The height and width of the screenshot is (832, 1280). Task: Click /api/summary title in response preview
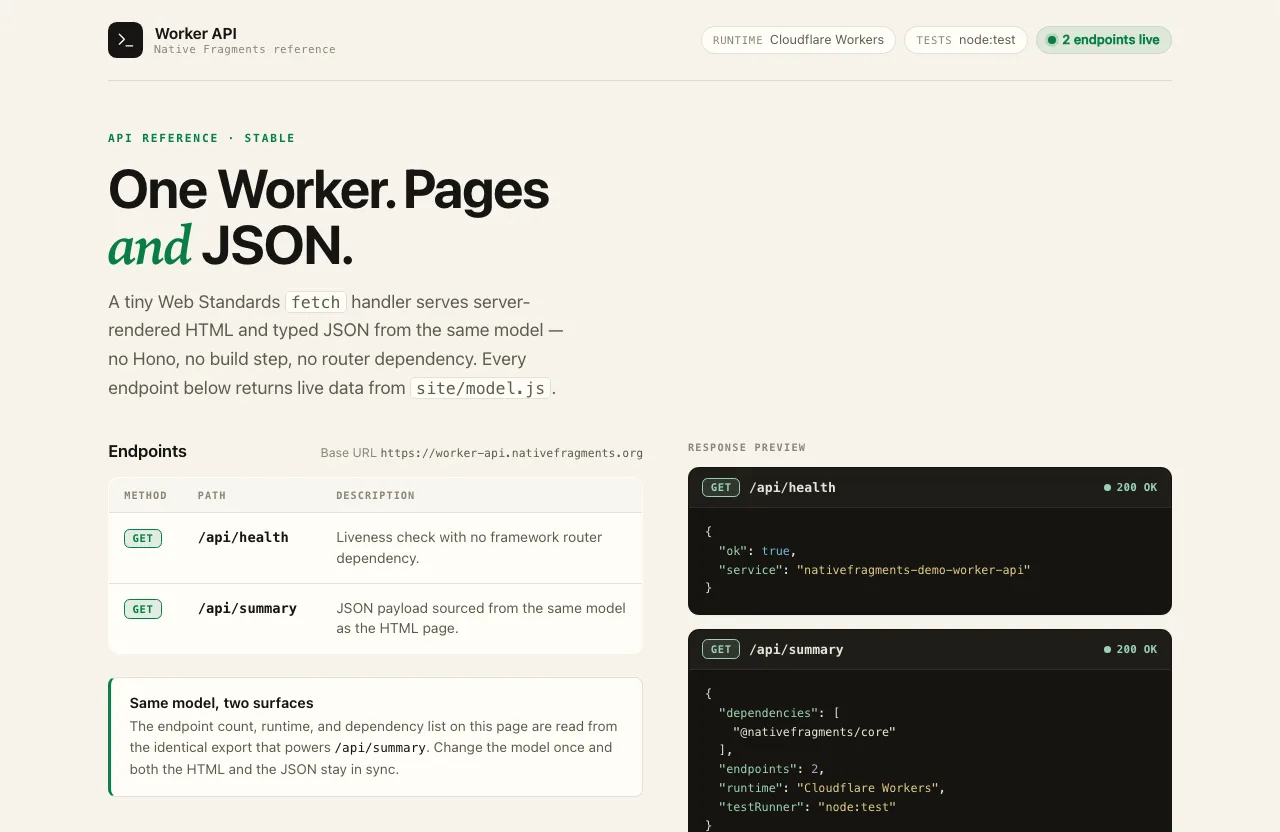pos(796,649)
